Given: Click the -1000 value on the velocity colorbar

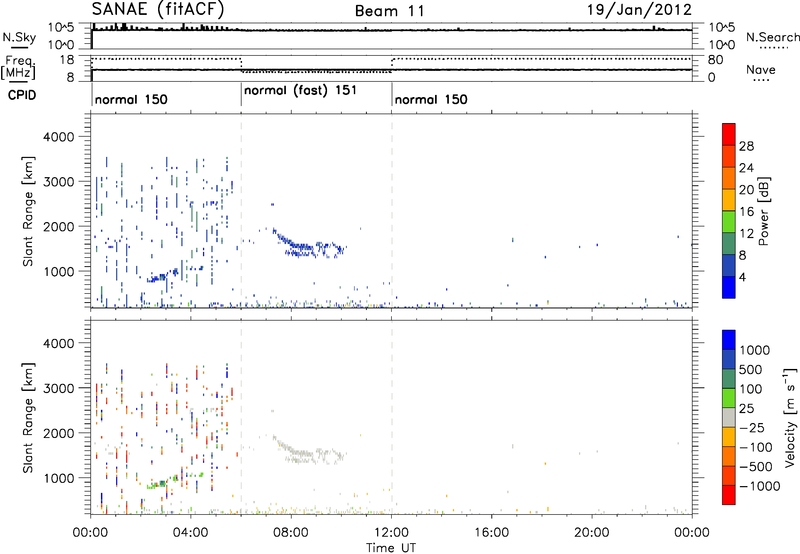Looking at the screenshot, I should [759, 486].
